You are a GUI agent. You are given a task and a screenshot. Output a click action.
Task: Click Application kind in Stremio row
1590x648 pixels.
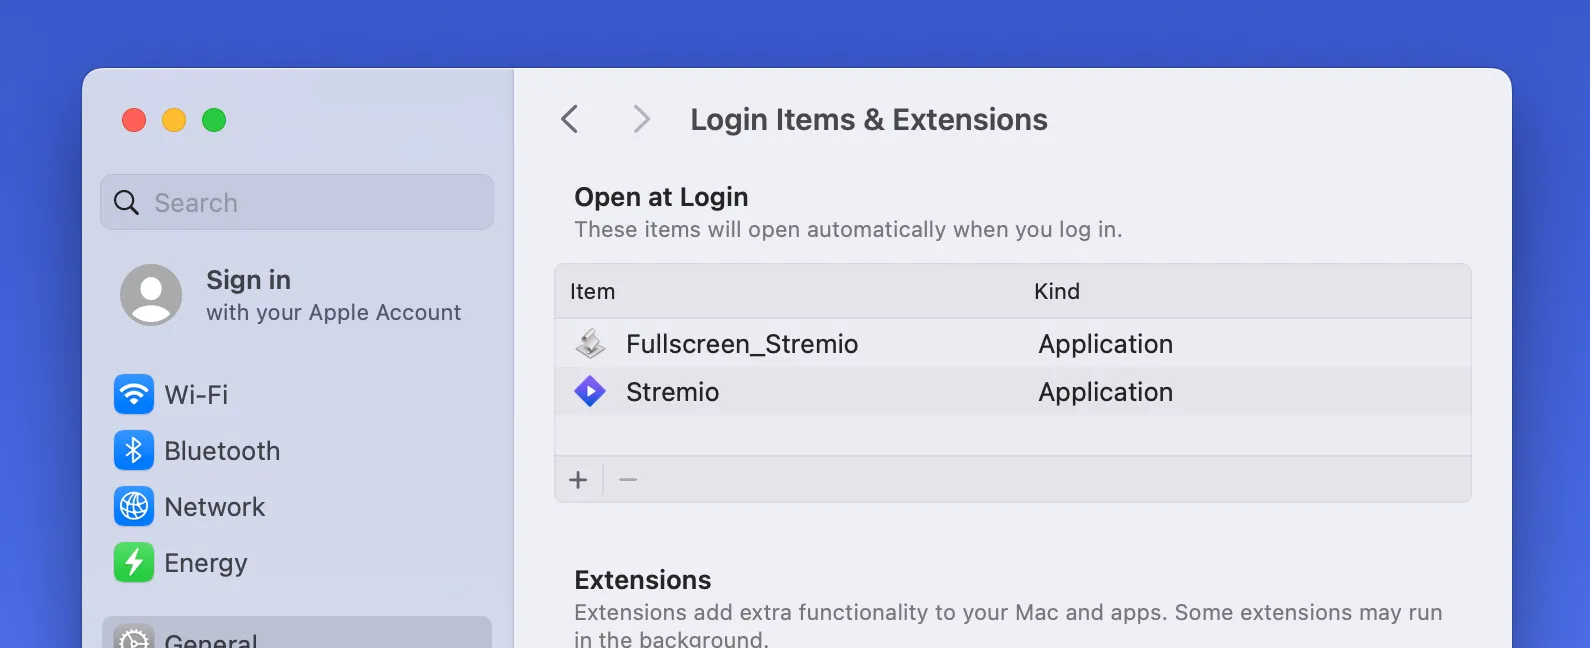coord(1105,393)
